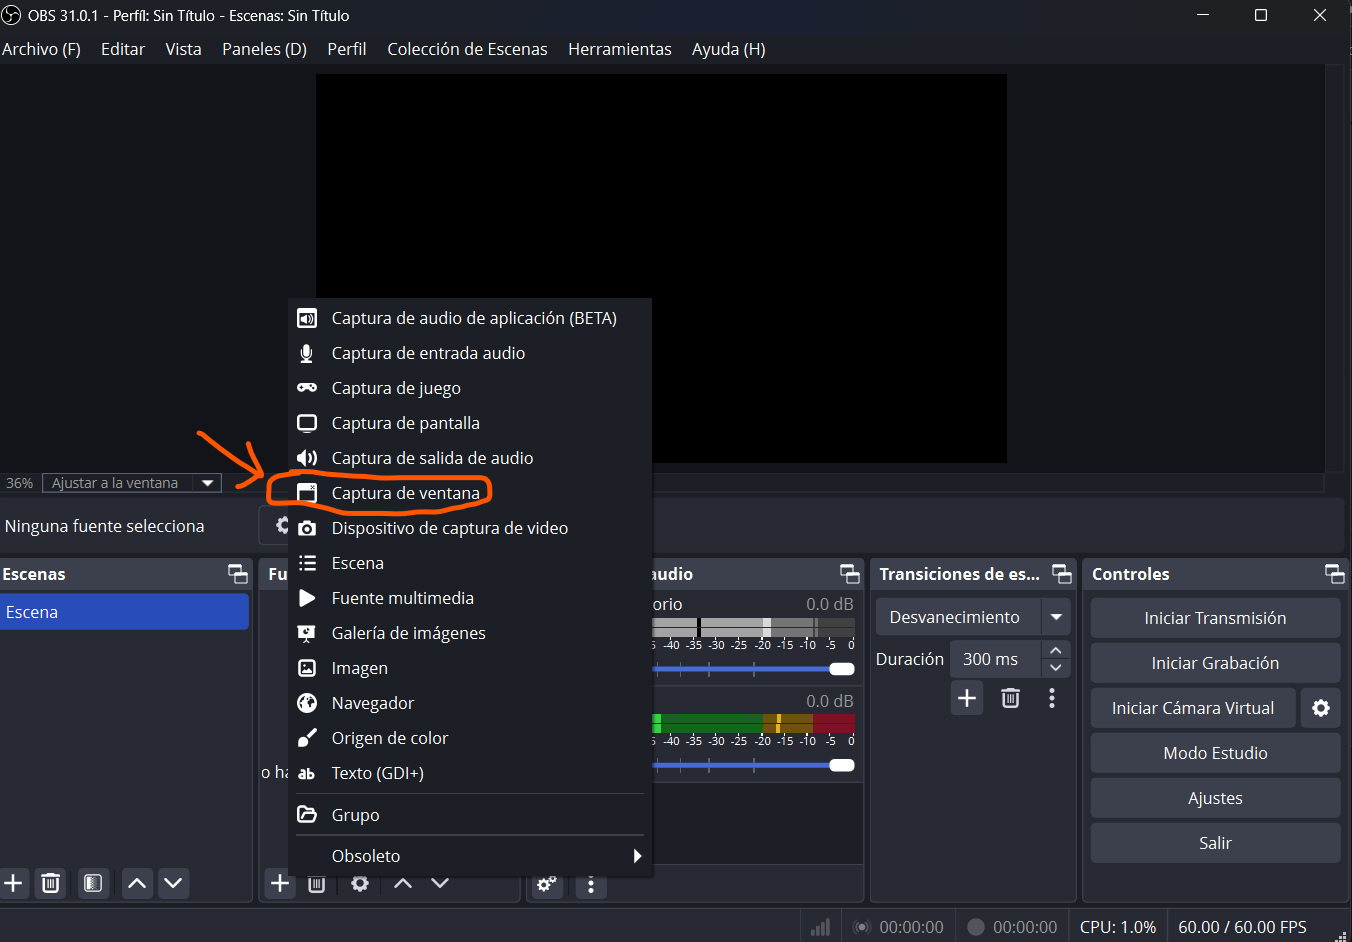Screen dimensions: 1352x942
Task: Toggle floating for Transiciones de escena panel
Action: [x=1062, y=574]
